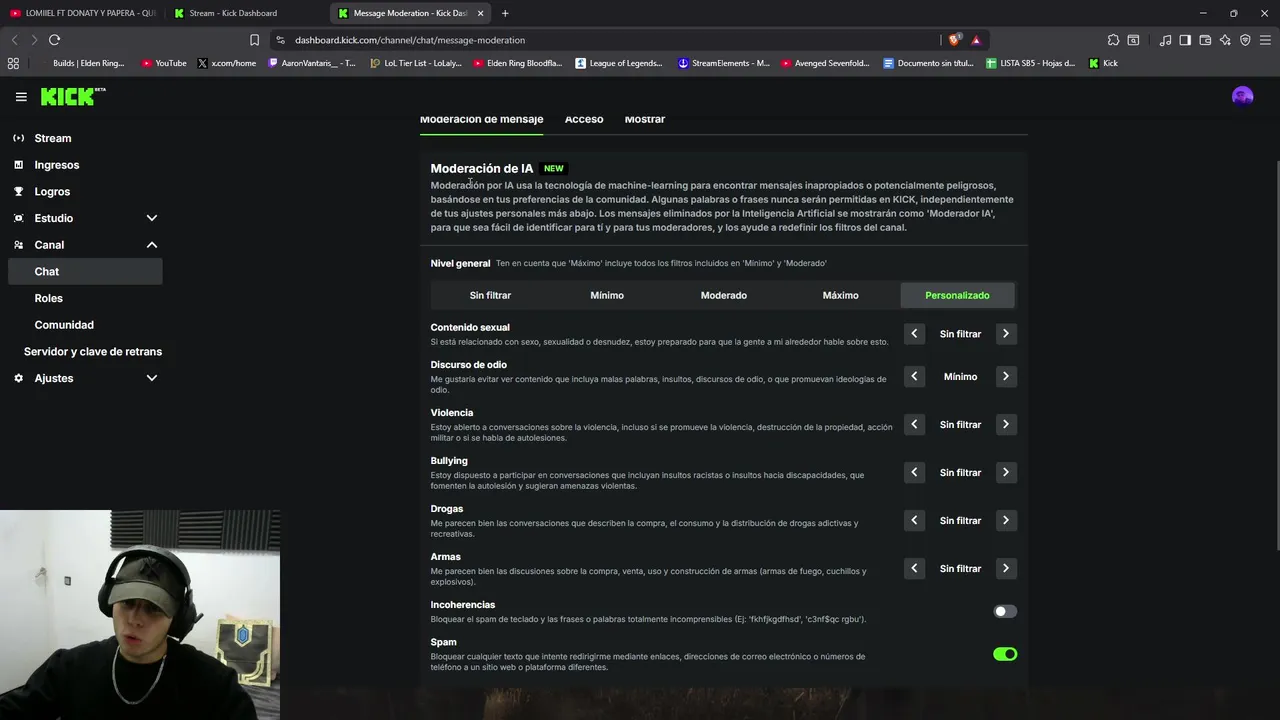Select the Personalizado filter level

tap(957, 295)
